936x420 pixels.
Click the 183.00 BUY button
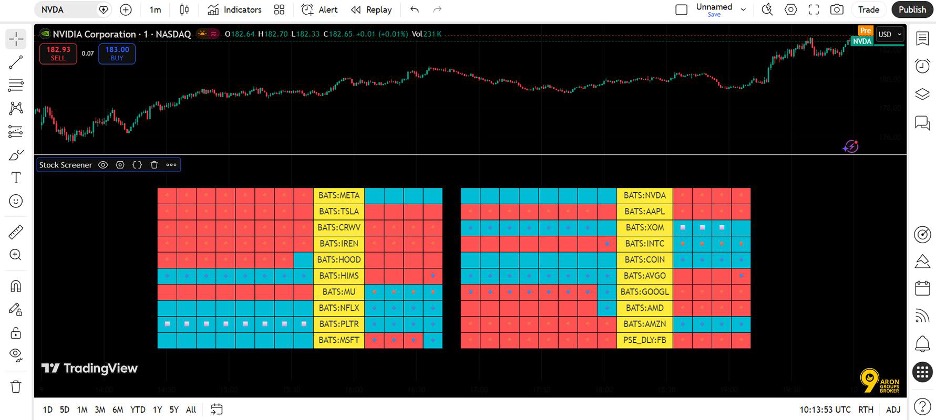point(117,53)
